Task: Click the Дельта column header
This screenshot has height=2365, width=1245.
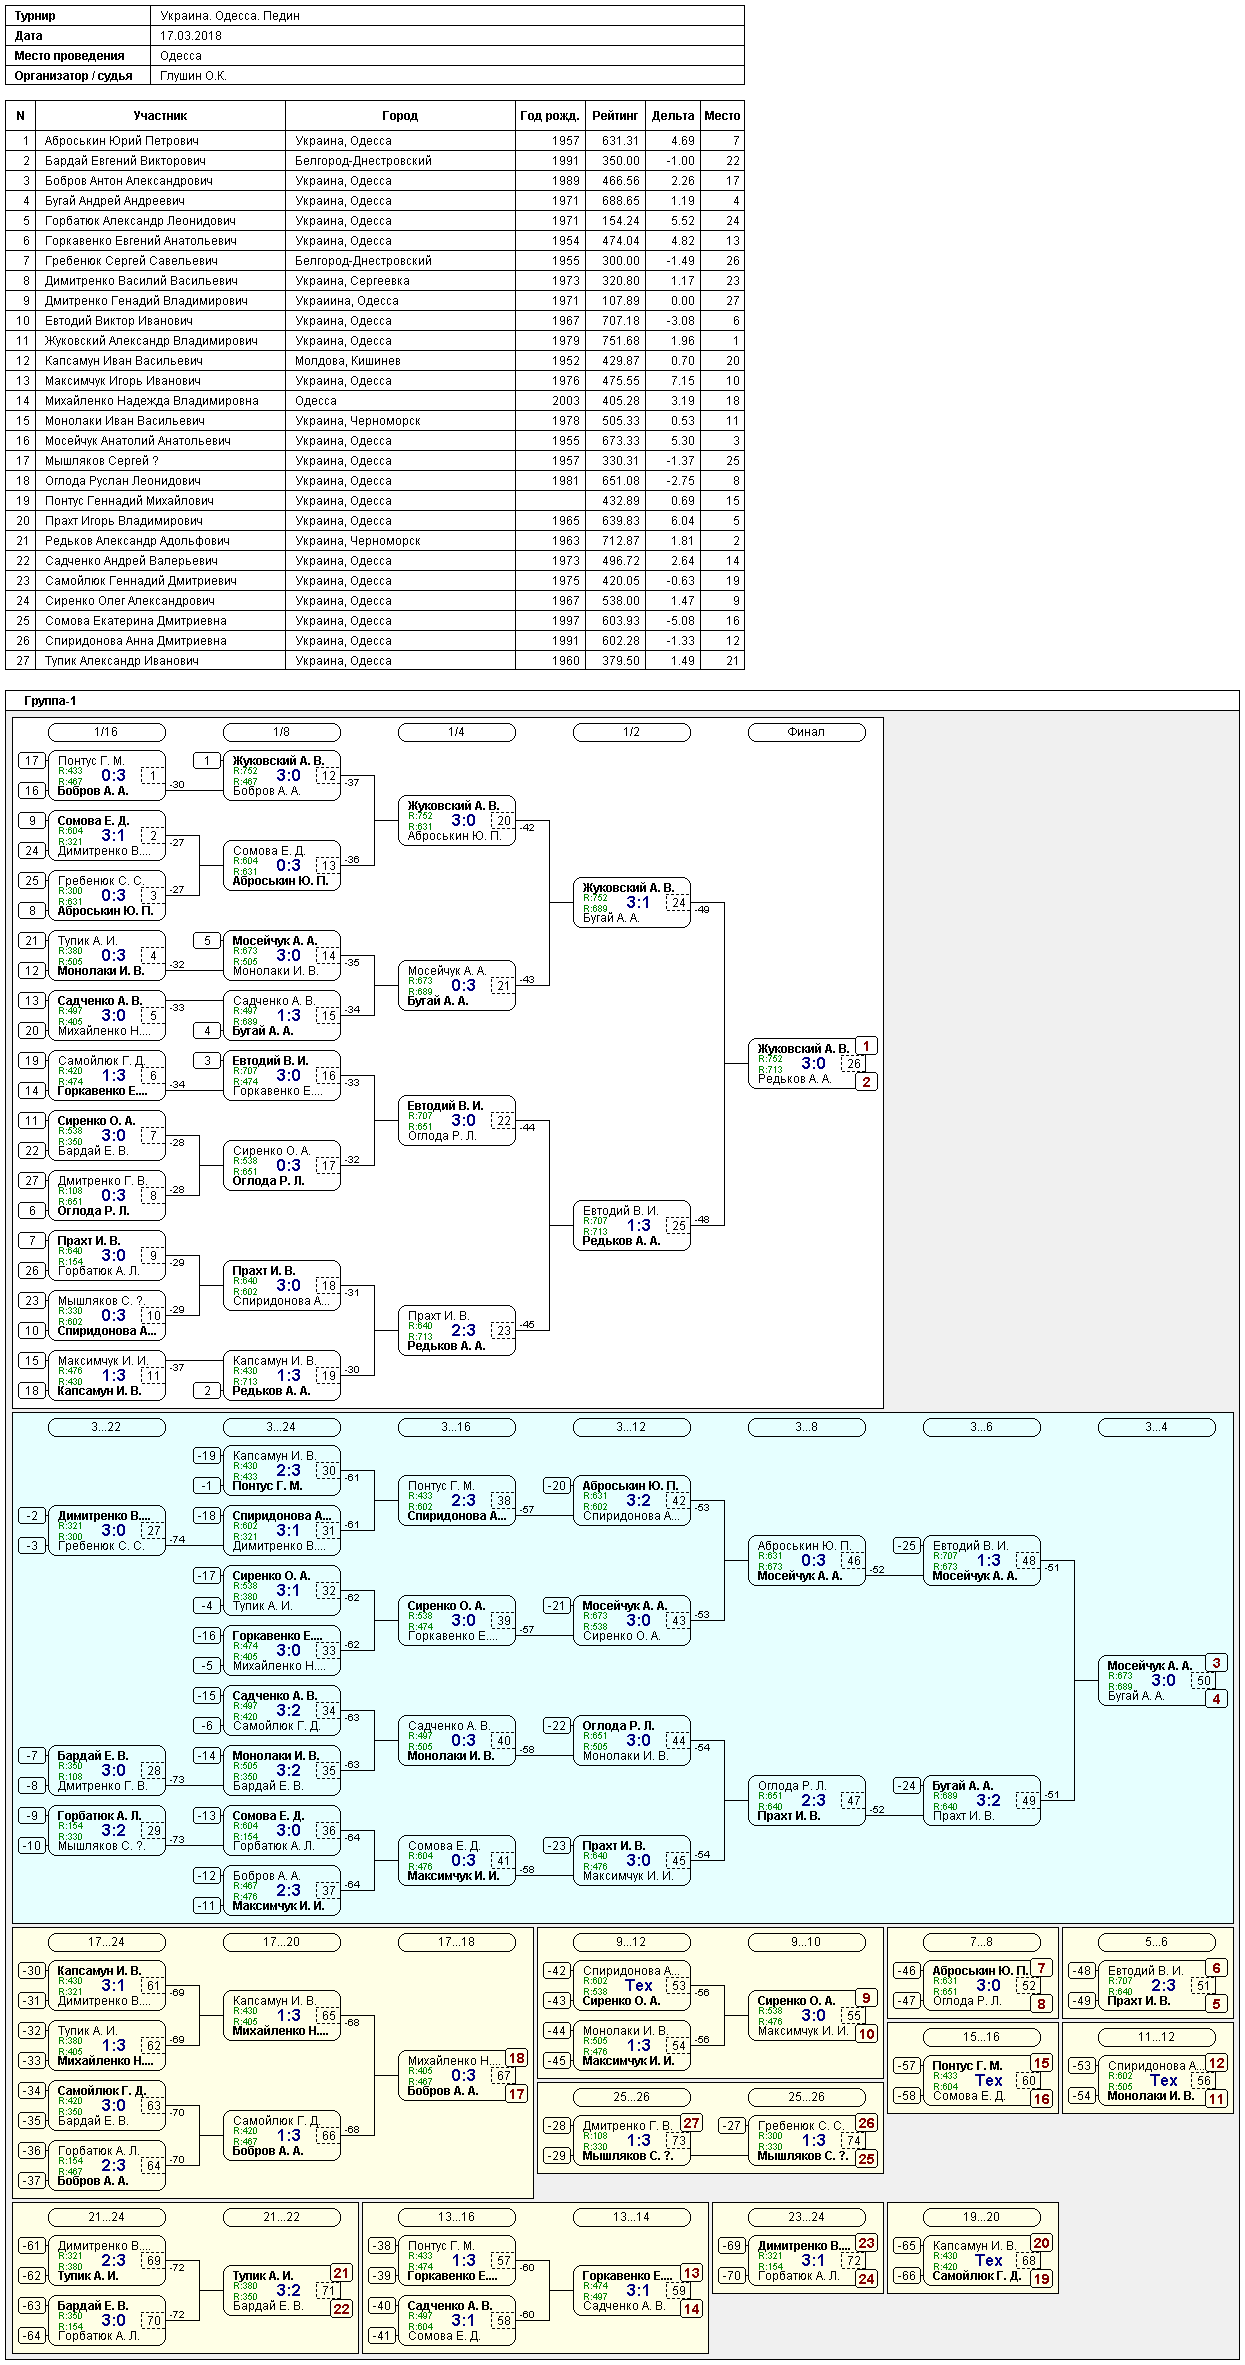Action: pos(673,116)
